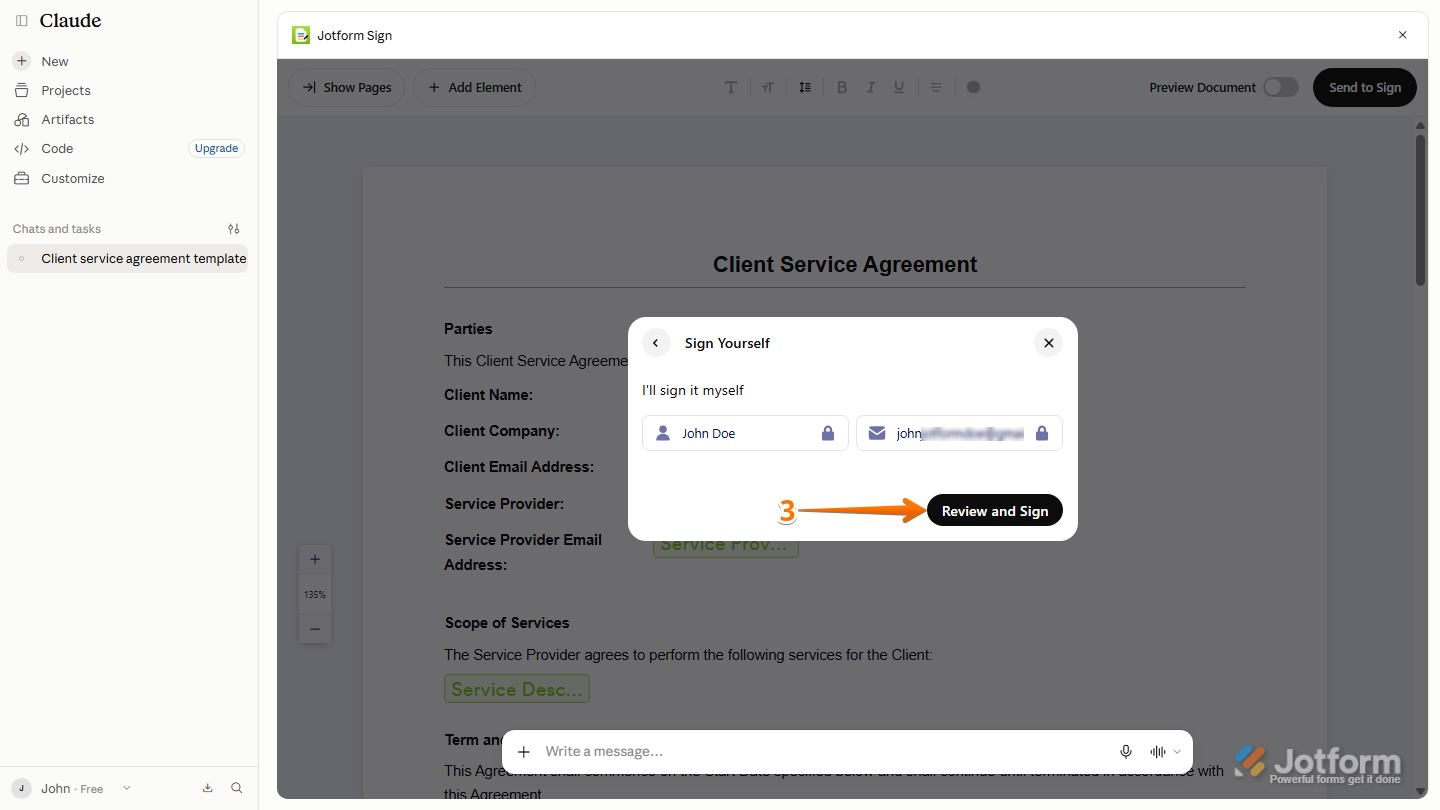Click the Add Element button

[x=475, y=87]
